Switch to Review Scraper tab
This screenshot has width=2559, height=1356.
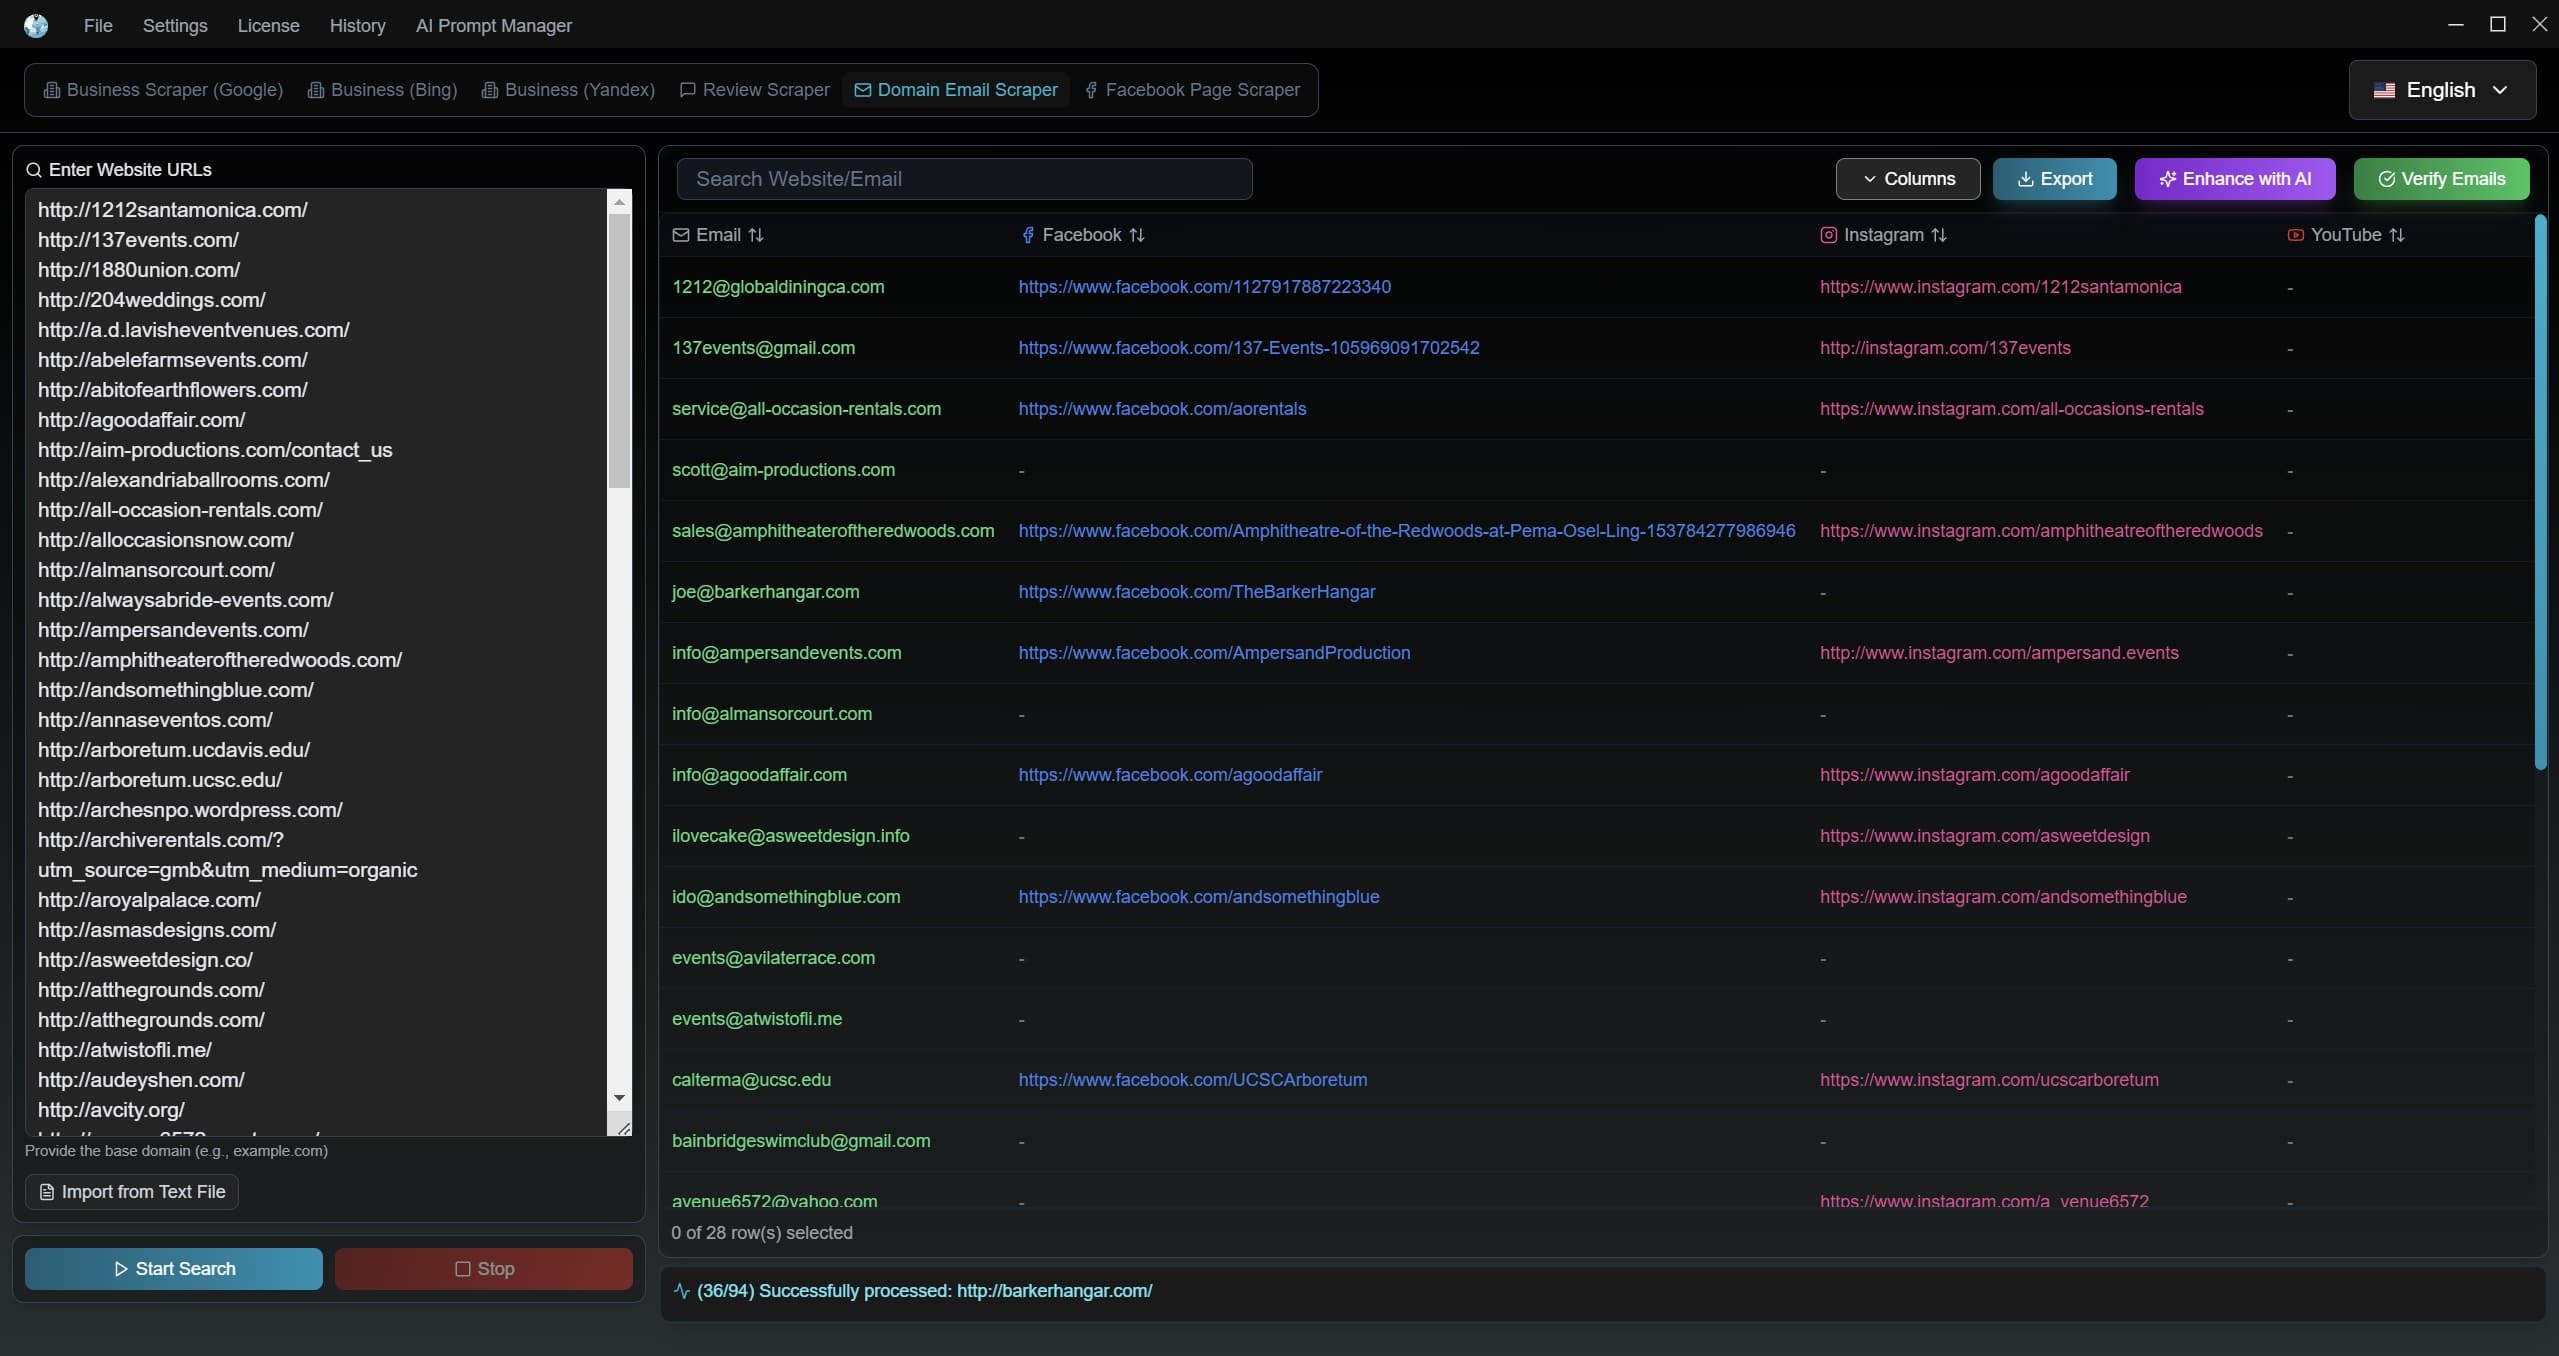pyautogui.click(x=755, y=90)
